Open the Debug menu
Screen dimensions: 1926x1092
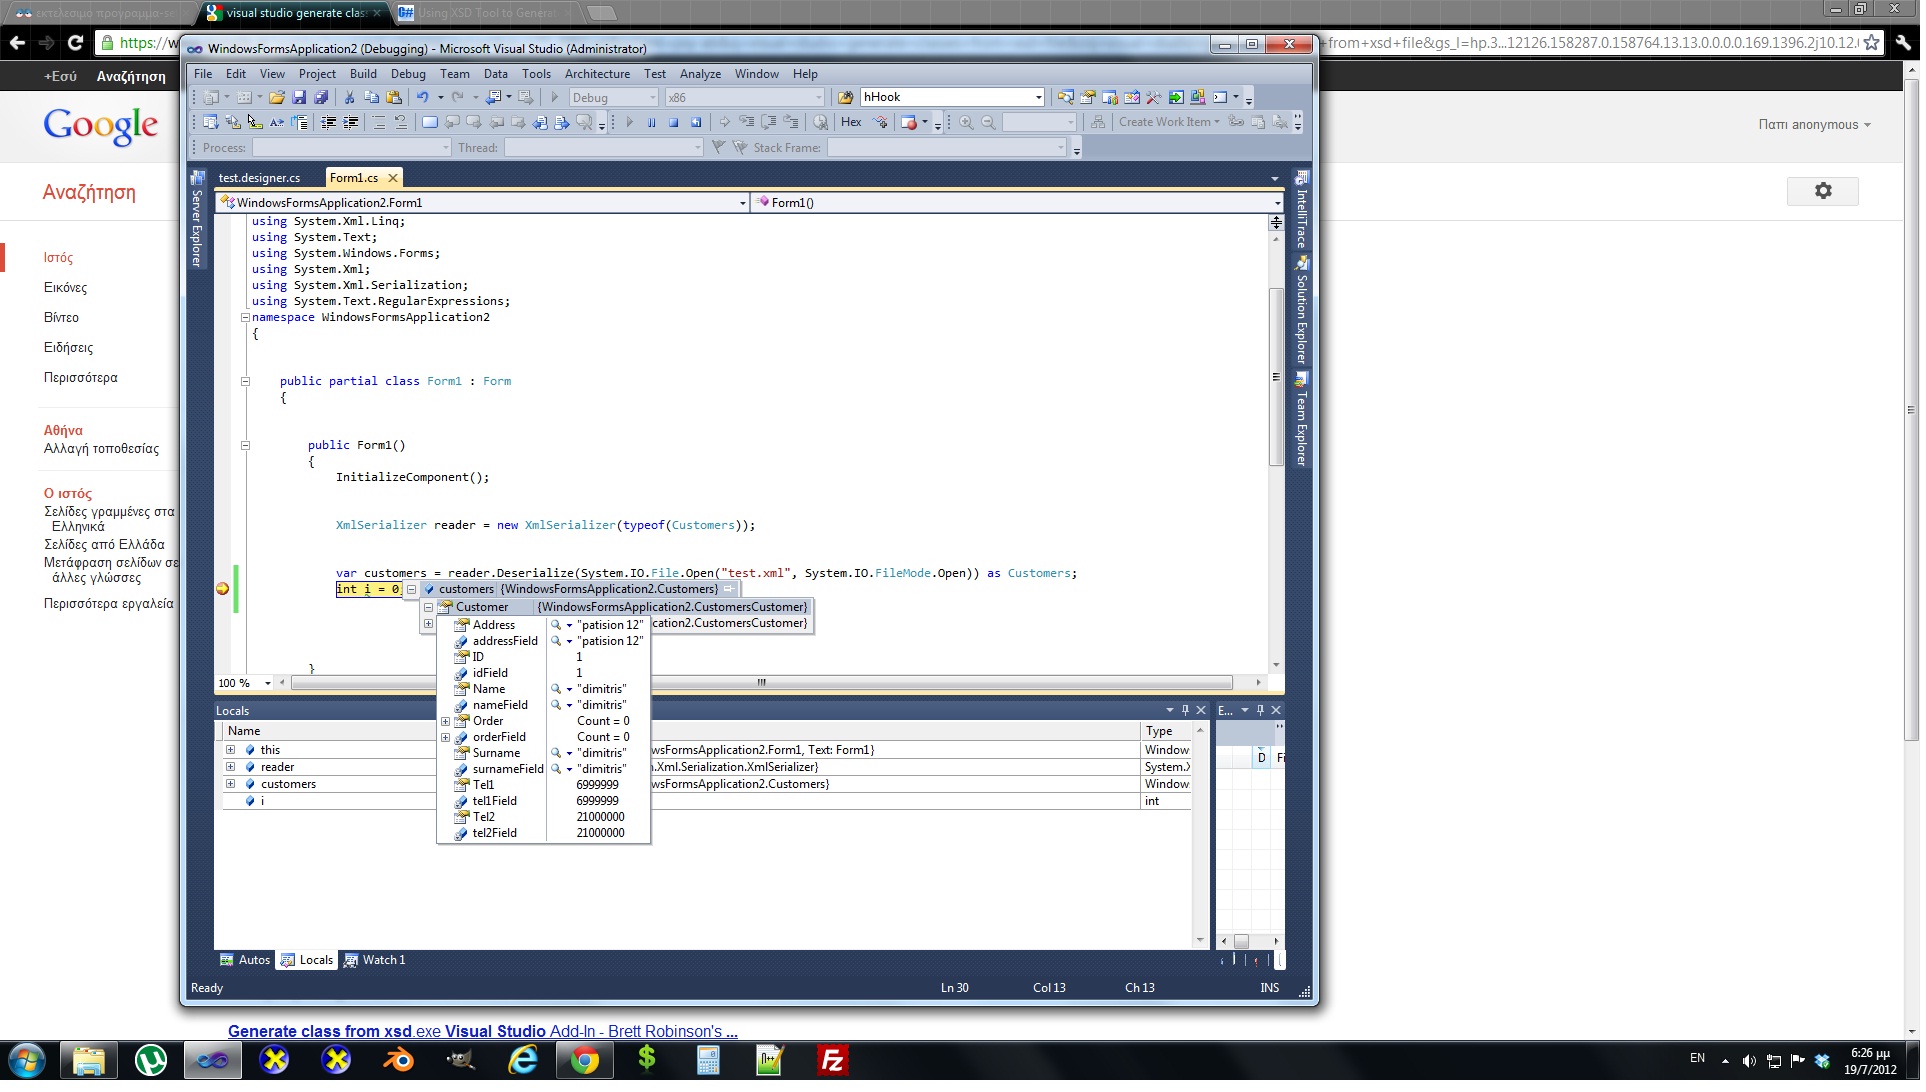pos(408,74)
